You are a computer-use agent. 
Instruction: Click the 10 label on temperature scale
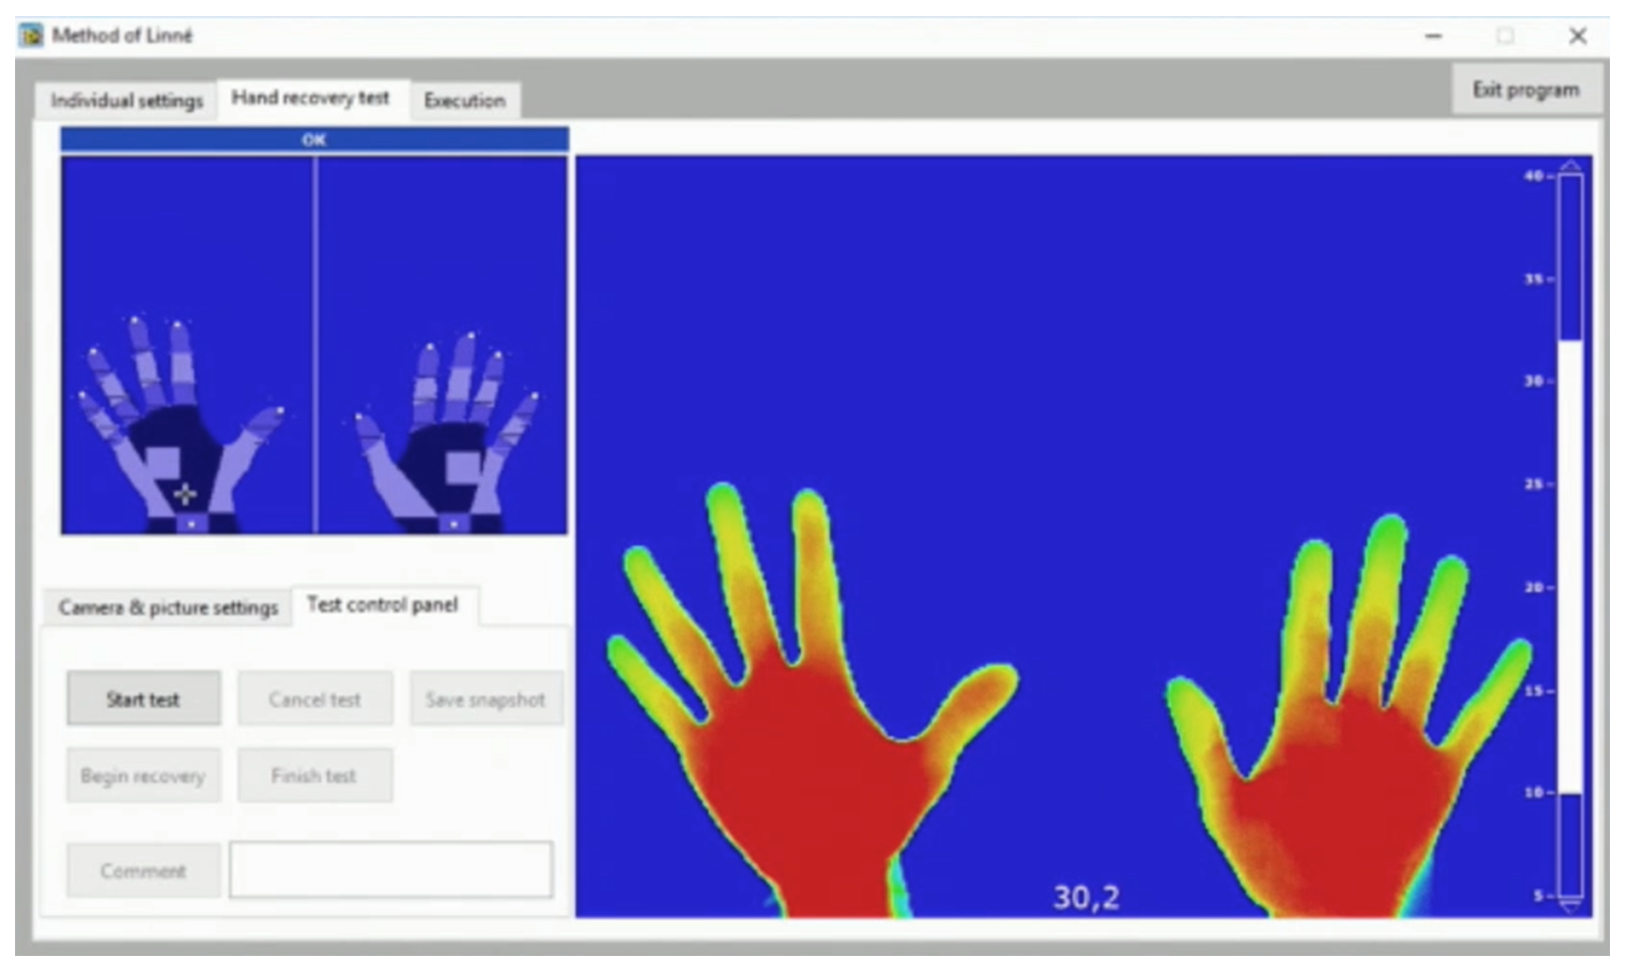1533,792
